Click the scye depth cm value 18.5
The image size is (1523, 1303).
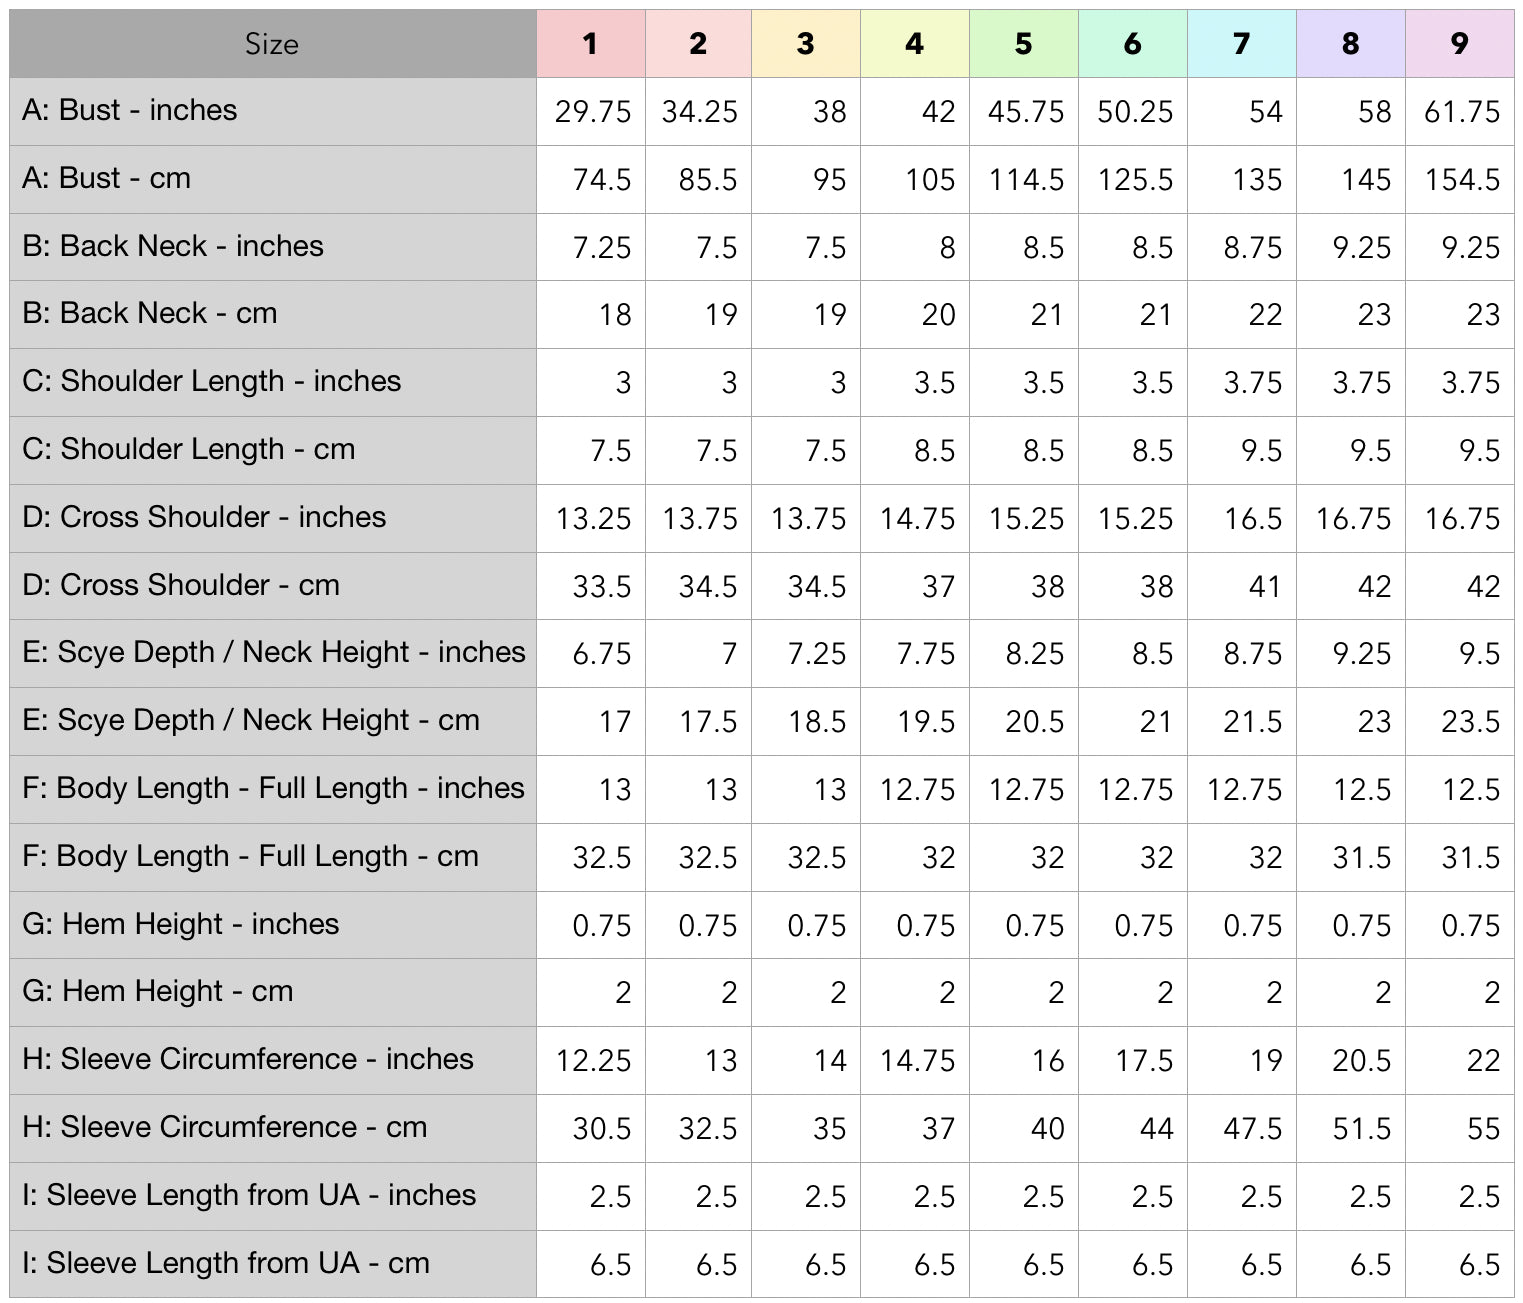(817, 722)
